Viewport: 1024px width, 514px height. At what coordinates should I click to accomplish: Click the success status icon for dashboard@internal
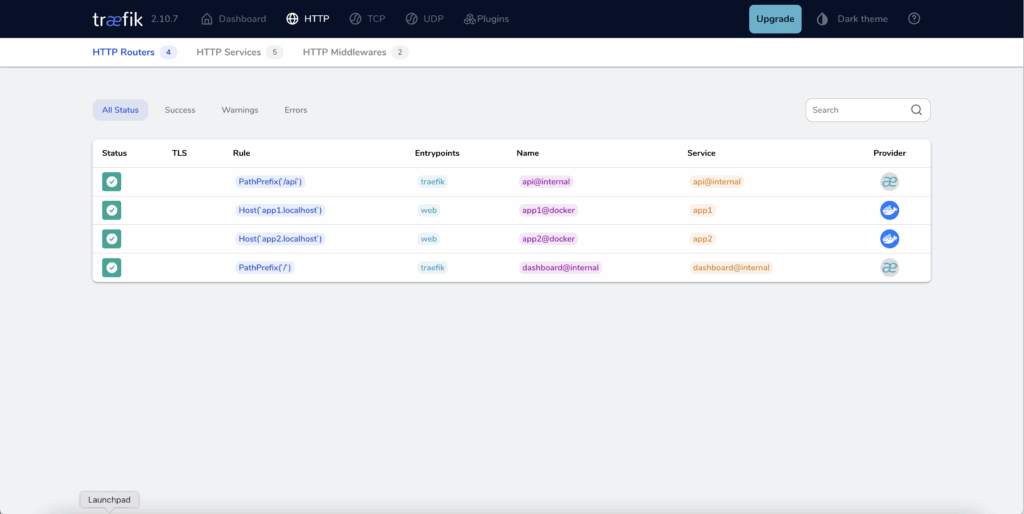click(112, 268)
